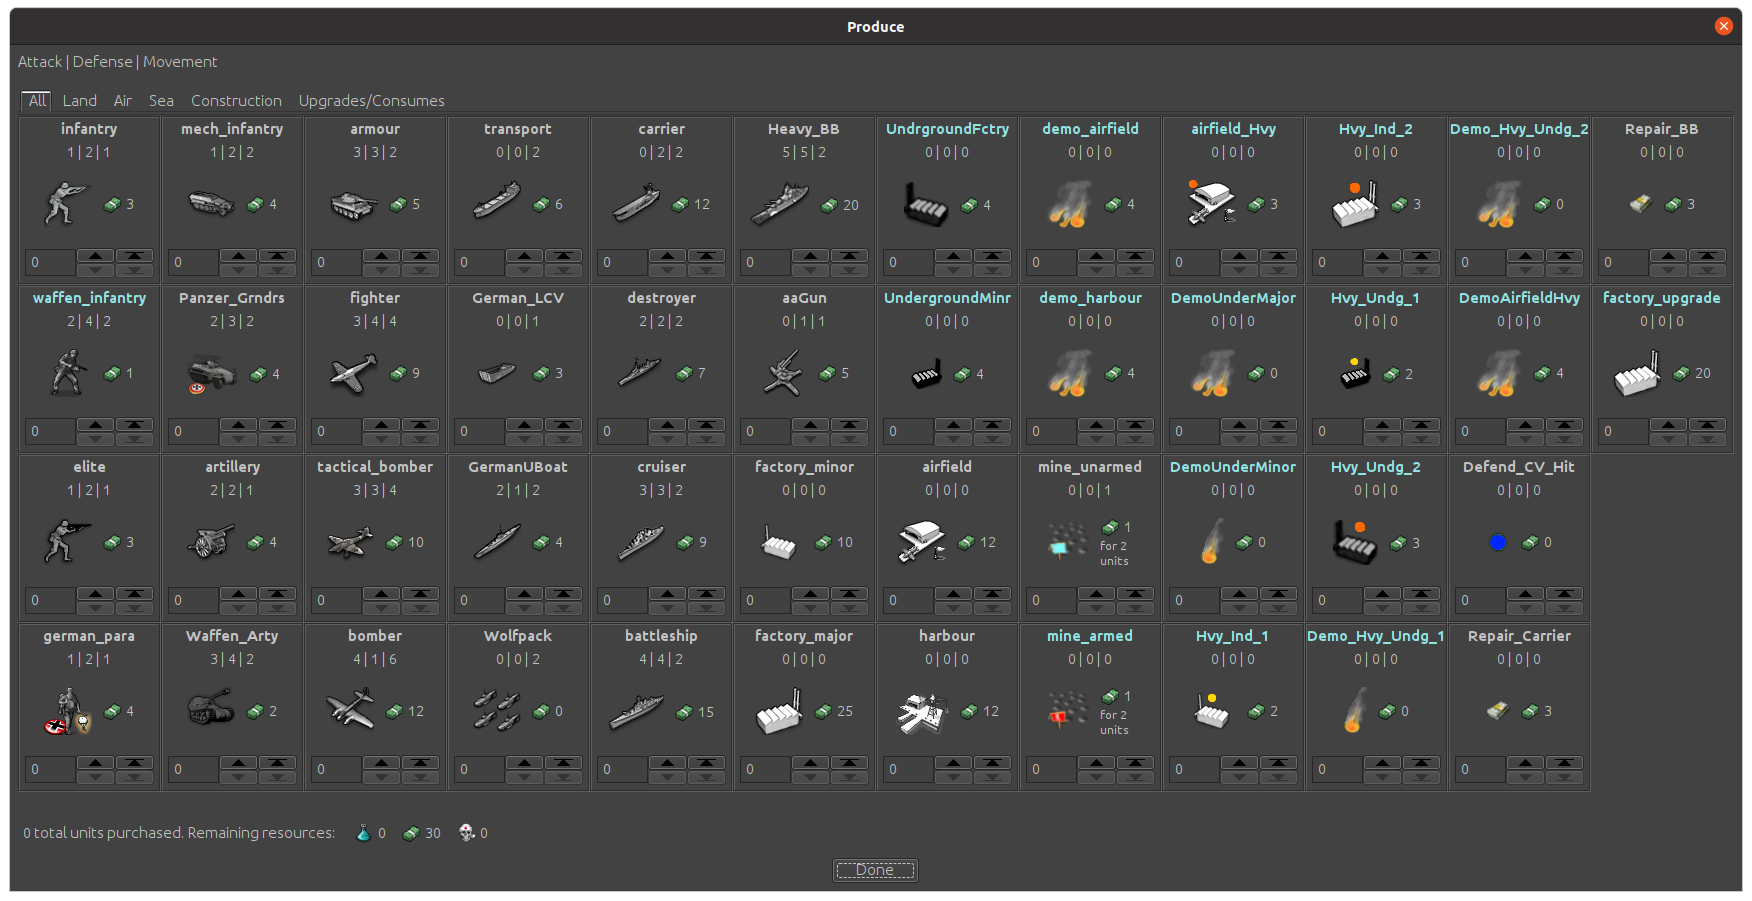The width and height of the screenshot is (1752, 901).
Task: Click the aaGun icon
Action: coord(783,373)
